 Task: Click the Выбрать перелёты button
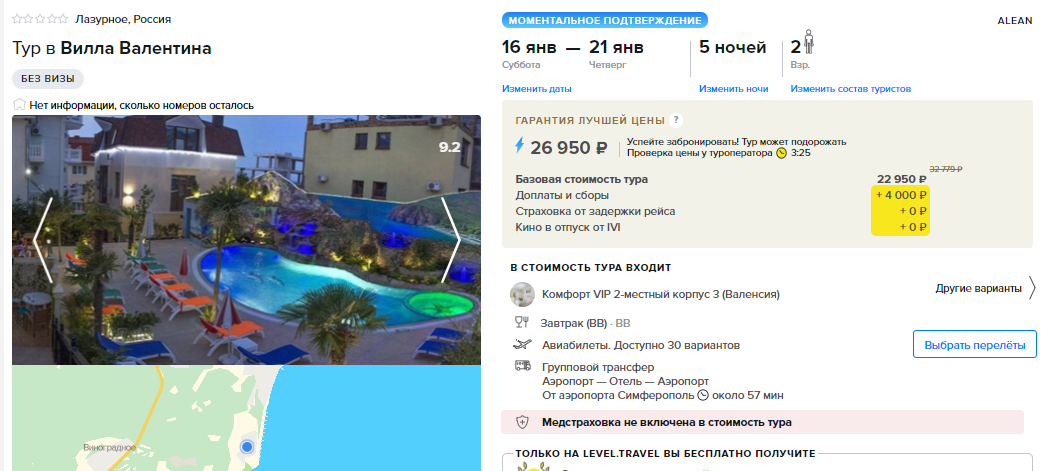click(x=974, y=345)
